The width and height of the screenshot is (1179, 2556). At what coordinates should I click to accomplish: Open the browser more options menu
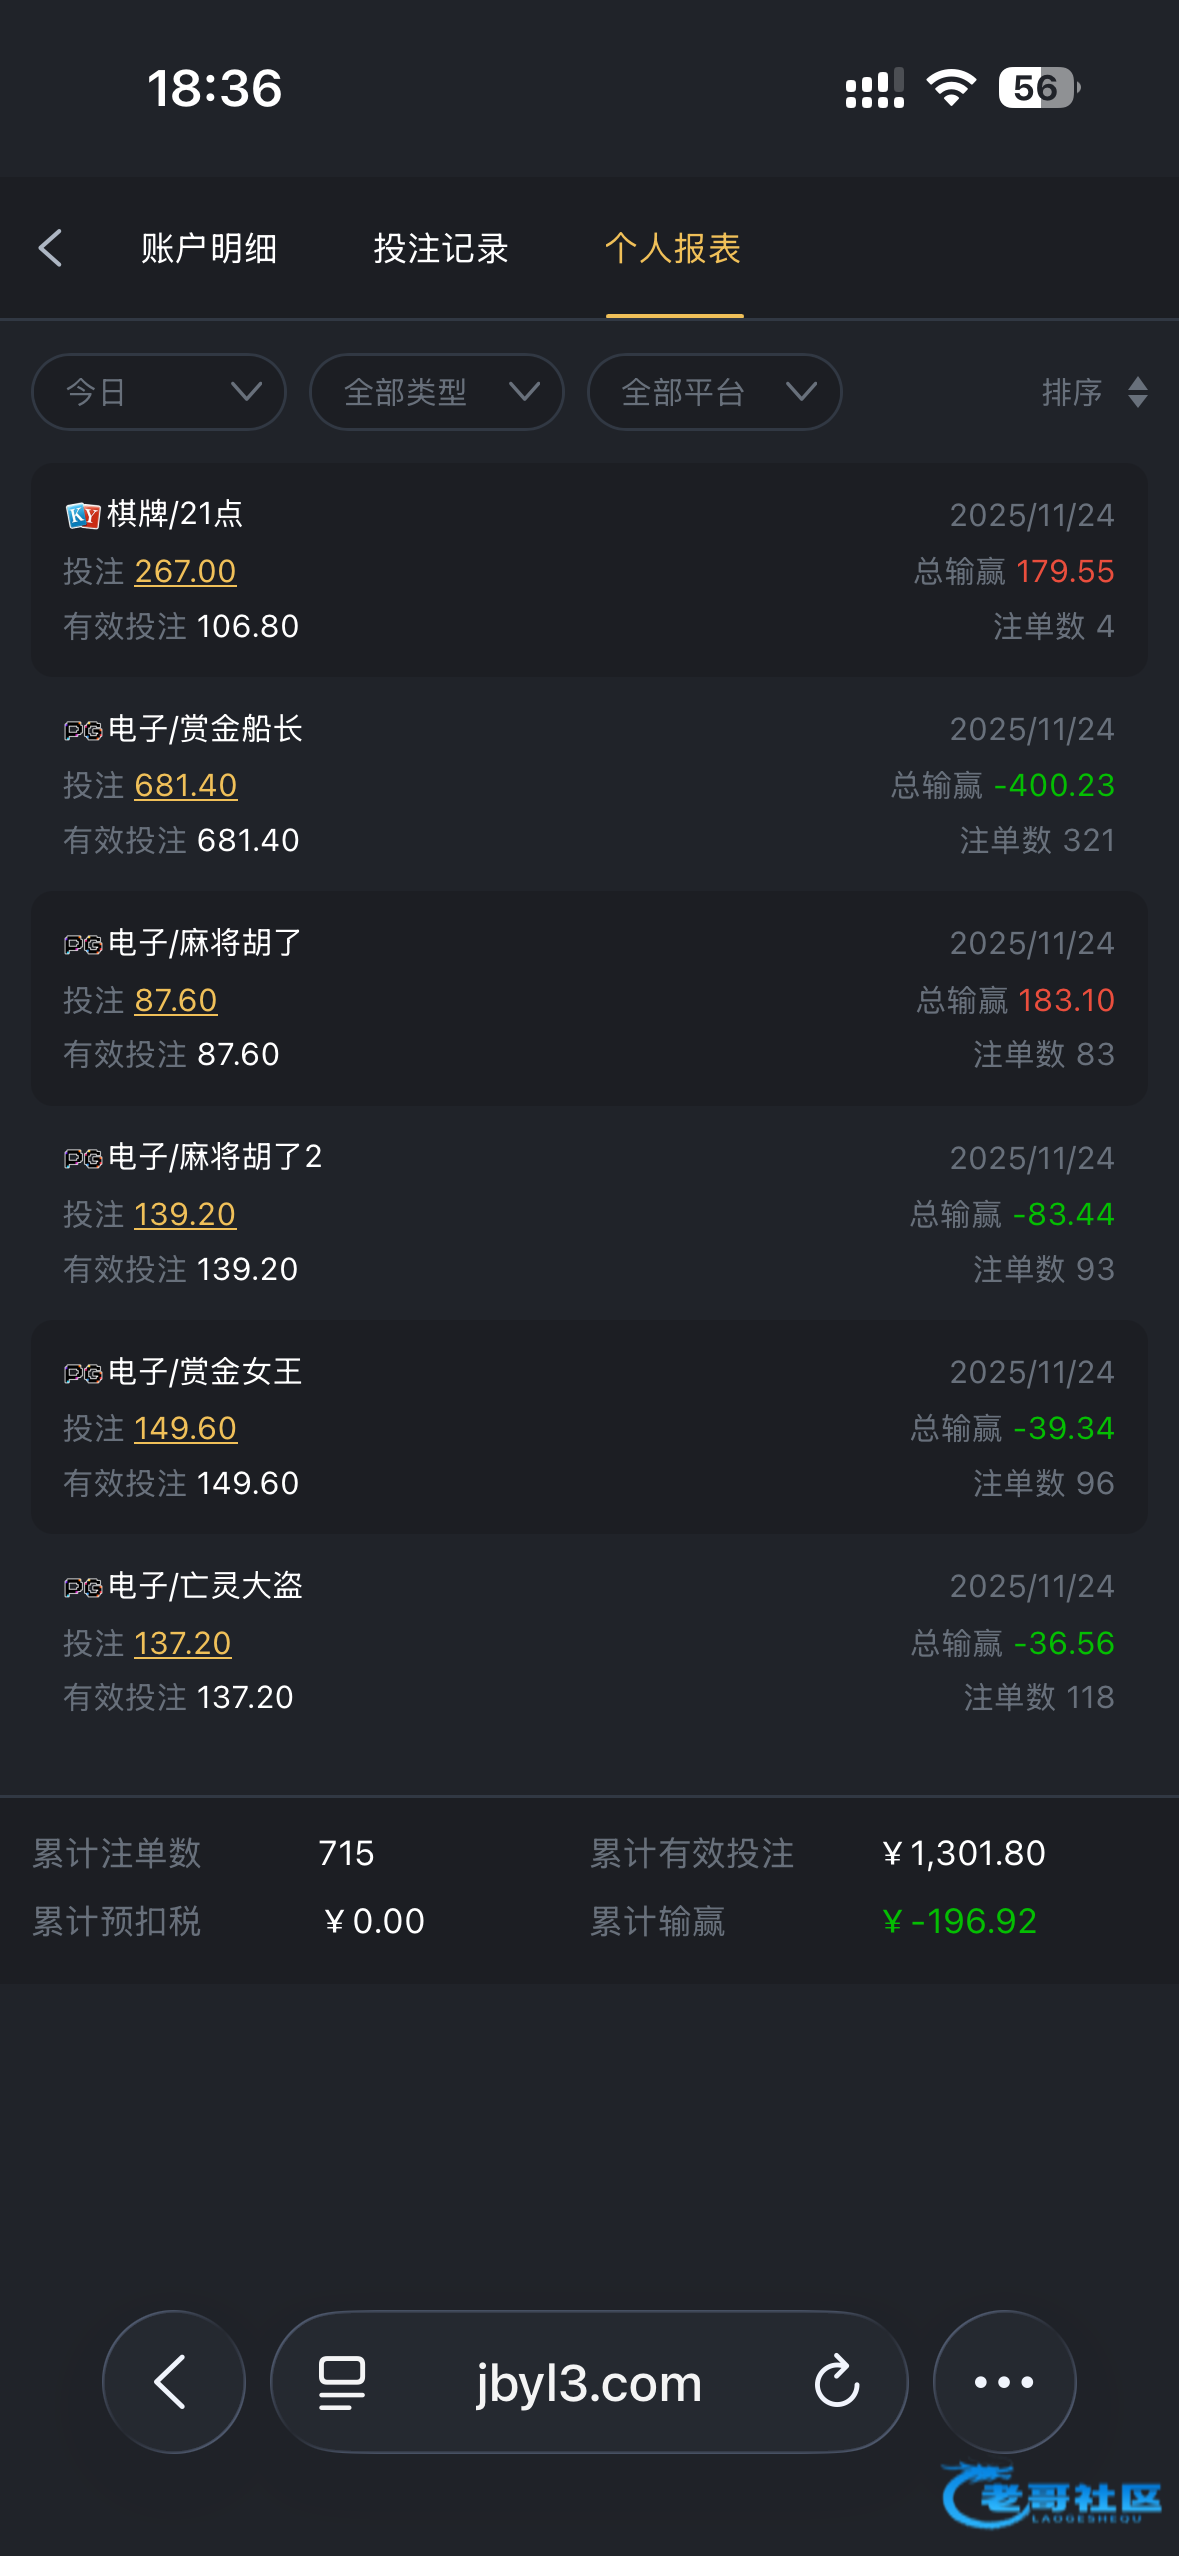click(x=1004, y=2382)
